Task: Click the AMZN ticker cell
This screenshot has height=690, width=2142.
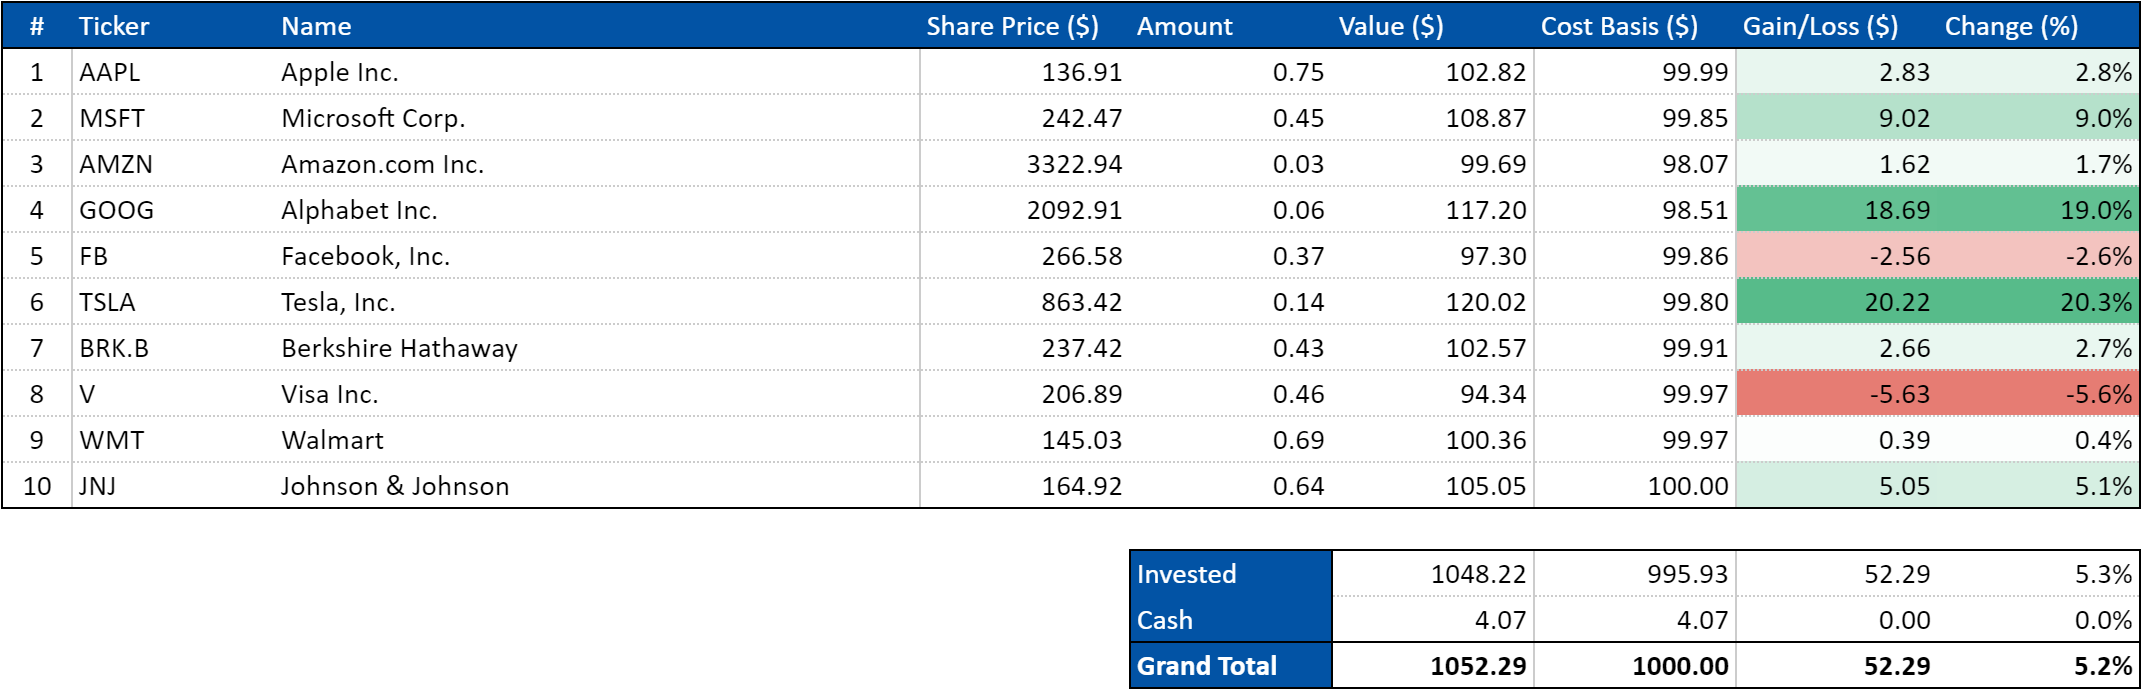Action: tap(173, 164)
